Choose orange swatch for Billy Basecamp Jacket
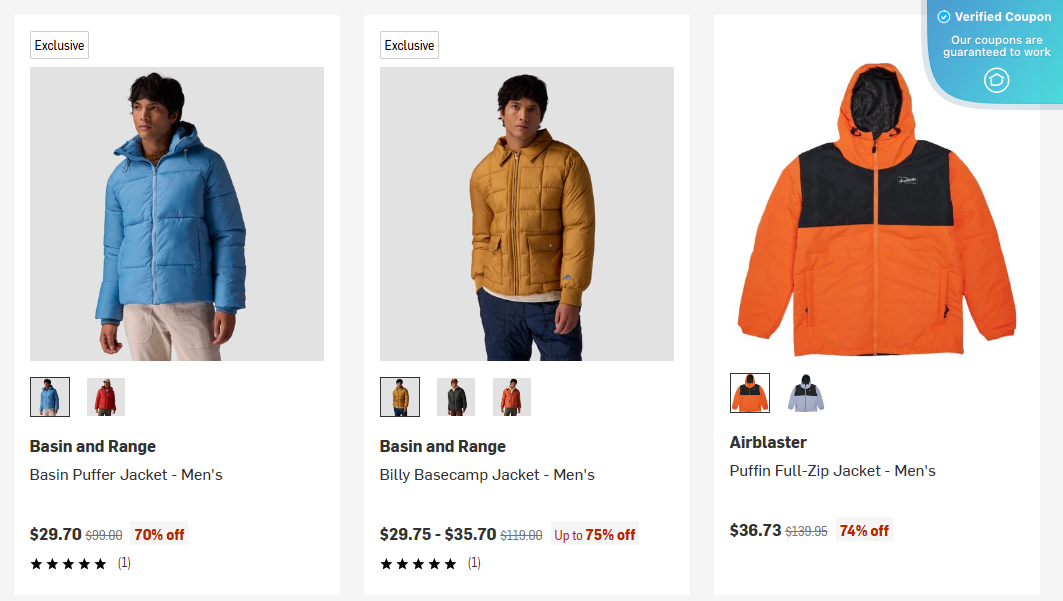Image resolution: width=1063 pixels, height=601 pixels. pyautogui.click(x=512, y=397)
